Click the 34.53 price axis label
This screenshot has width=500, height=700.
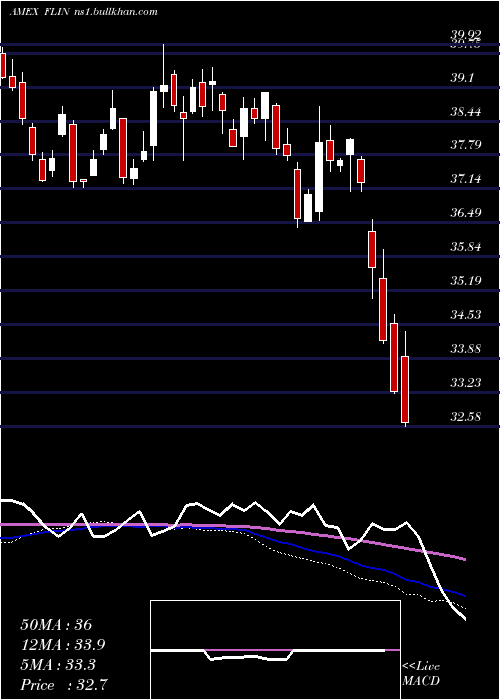(x=466, y=315)
